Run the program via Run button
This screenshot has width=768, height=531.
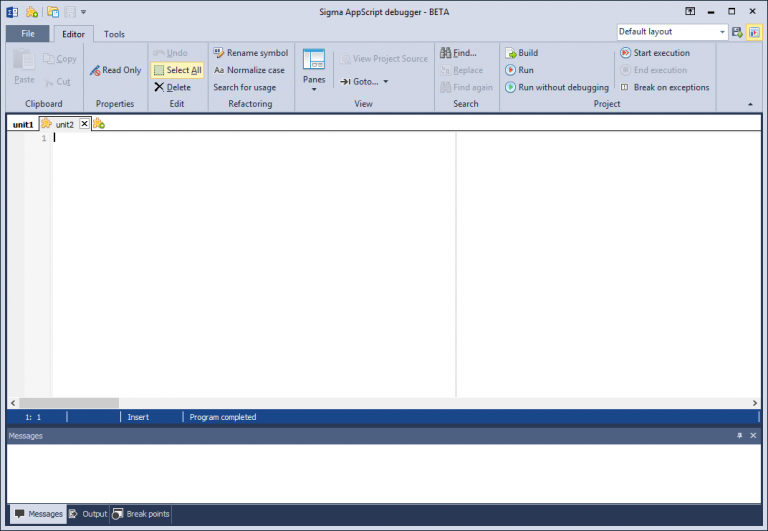tap(510, 70)
